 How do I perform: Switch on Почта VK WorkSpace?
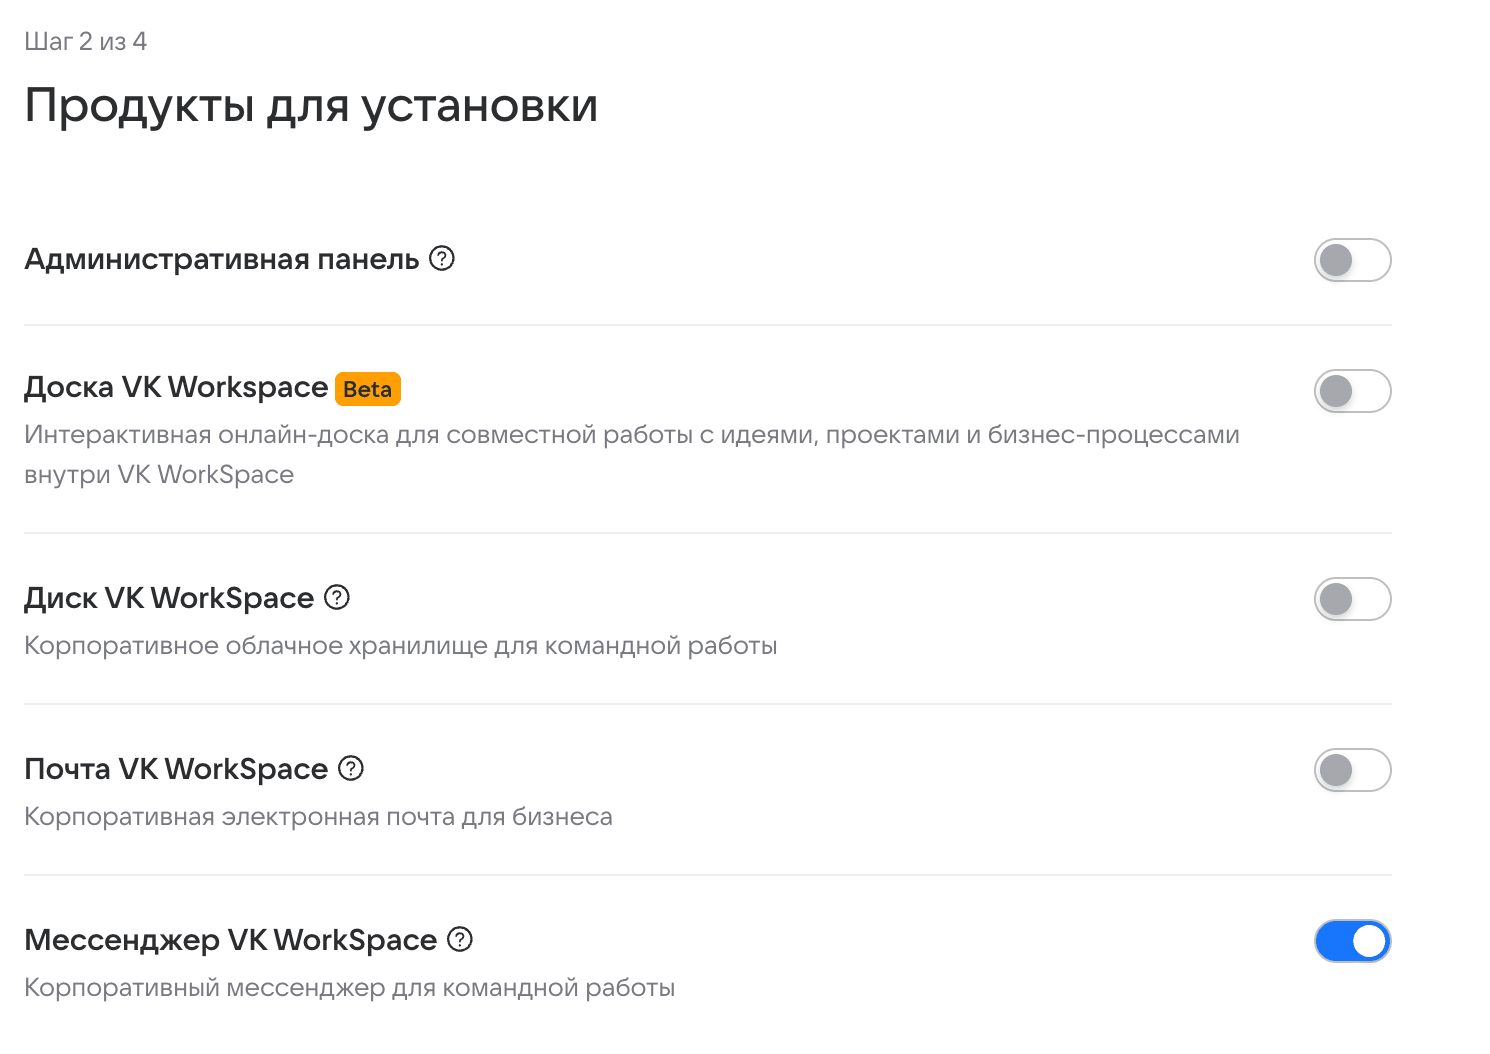click(1352, 770)
